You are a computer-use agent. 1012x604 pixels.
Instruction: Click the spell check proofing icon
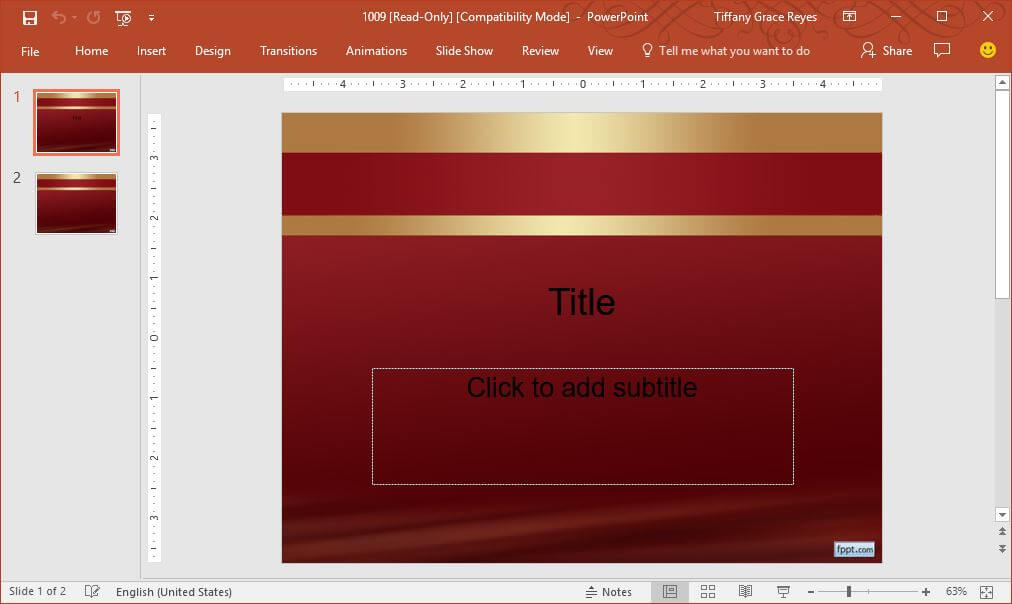[x=90, y=591]
